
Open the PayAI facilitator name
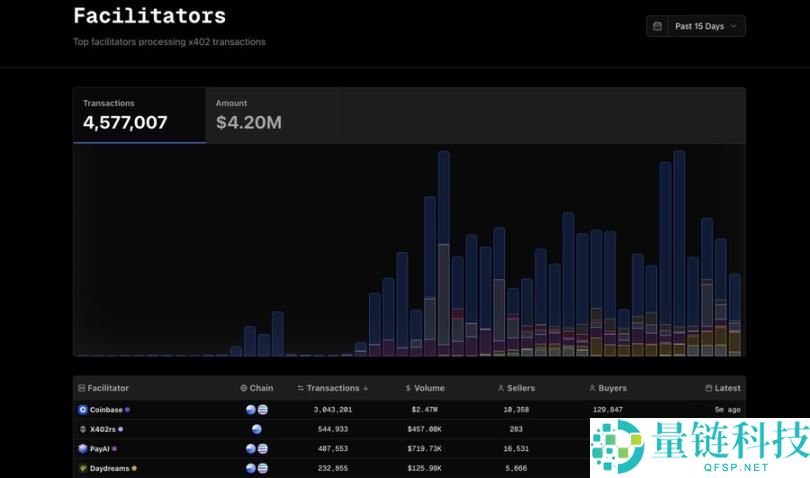[100, 449]
